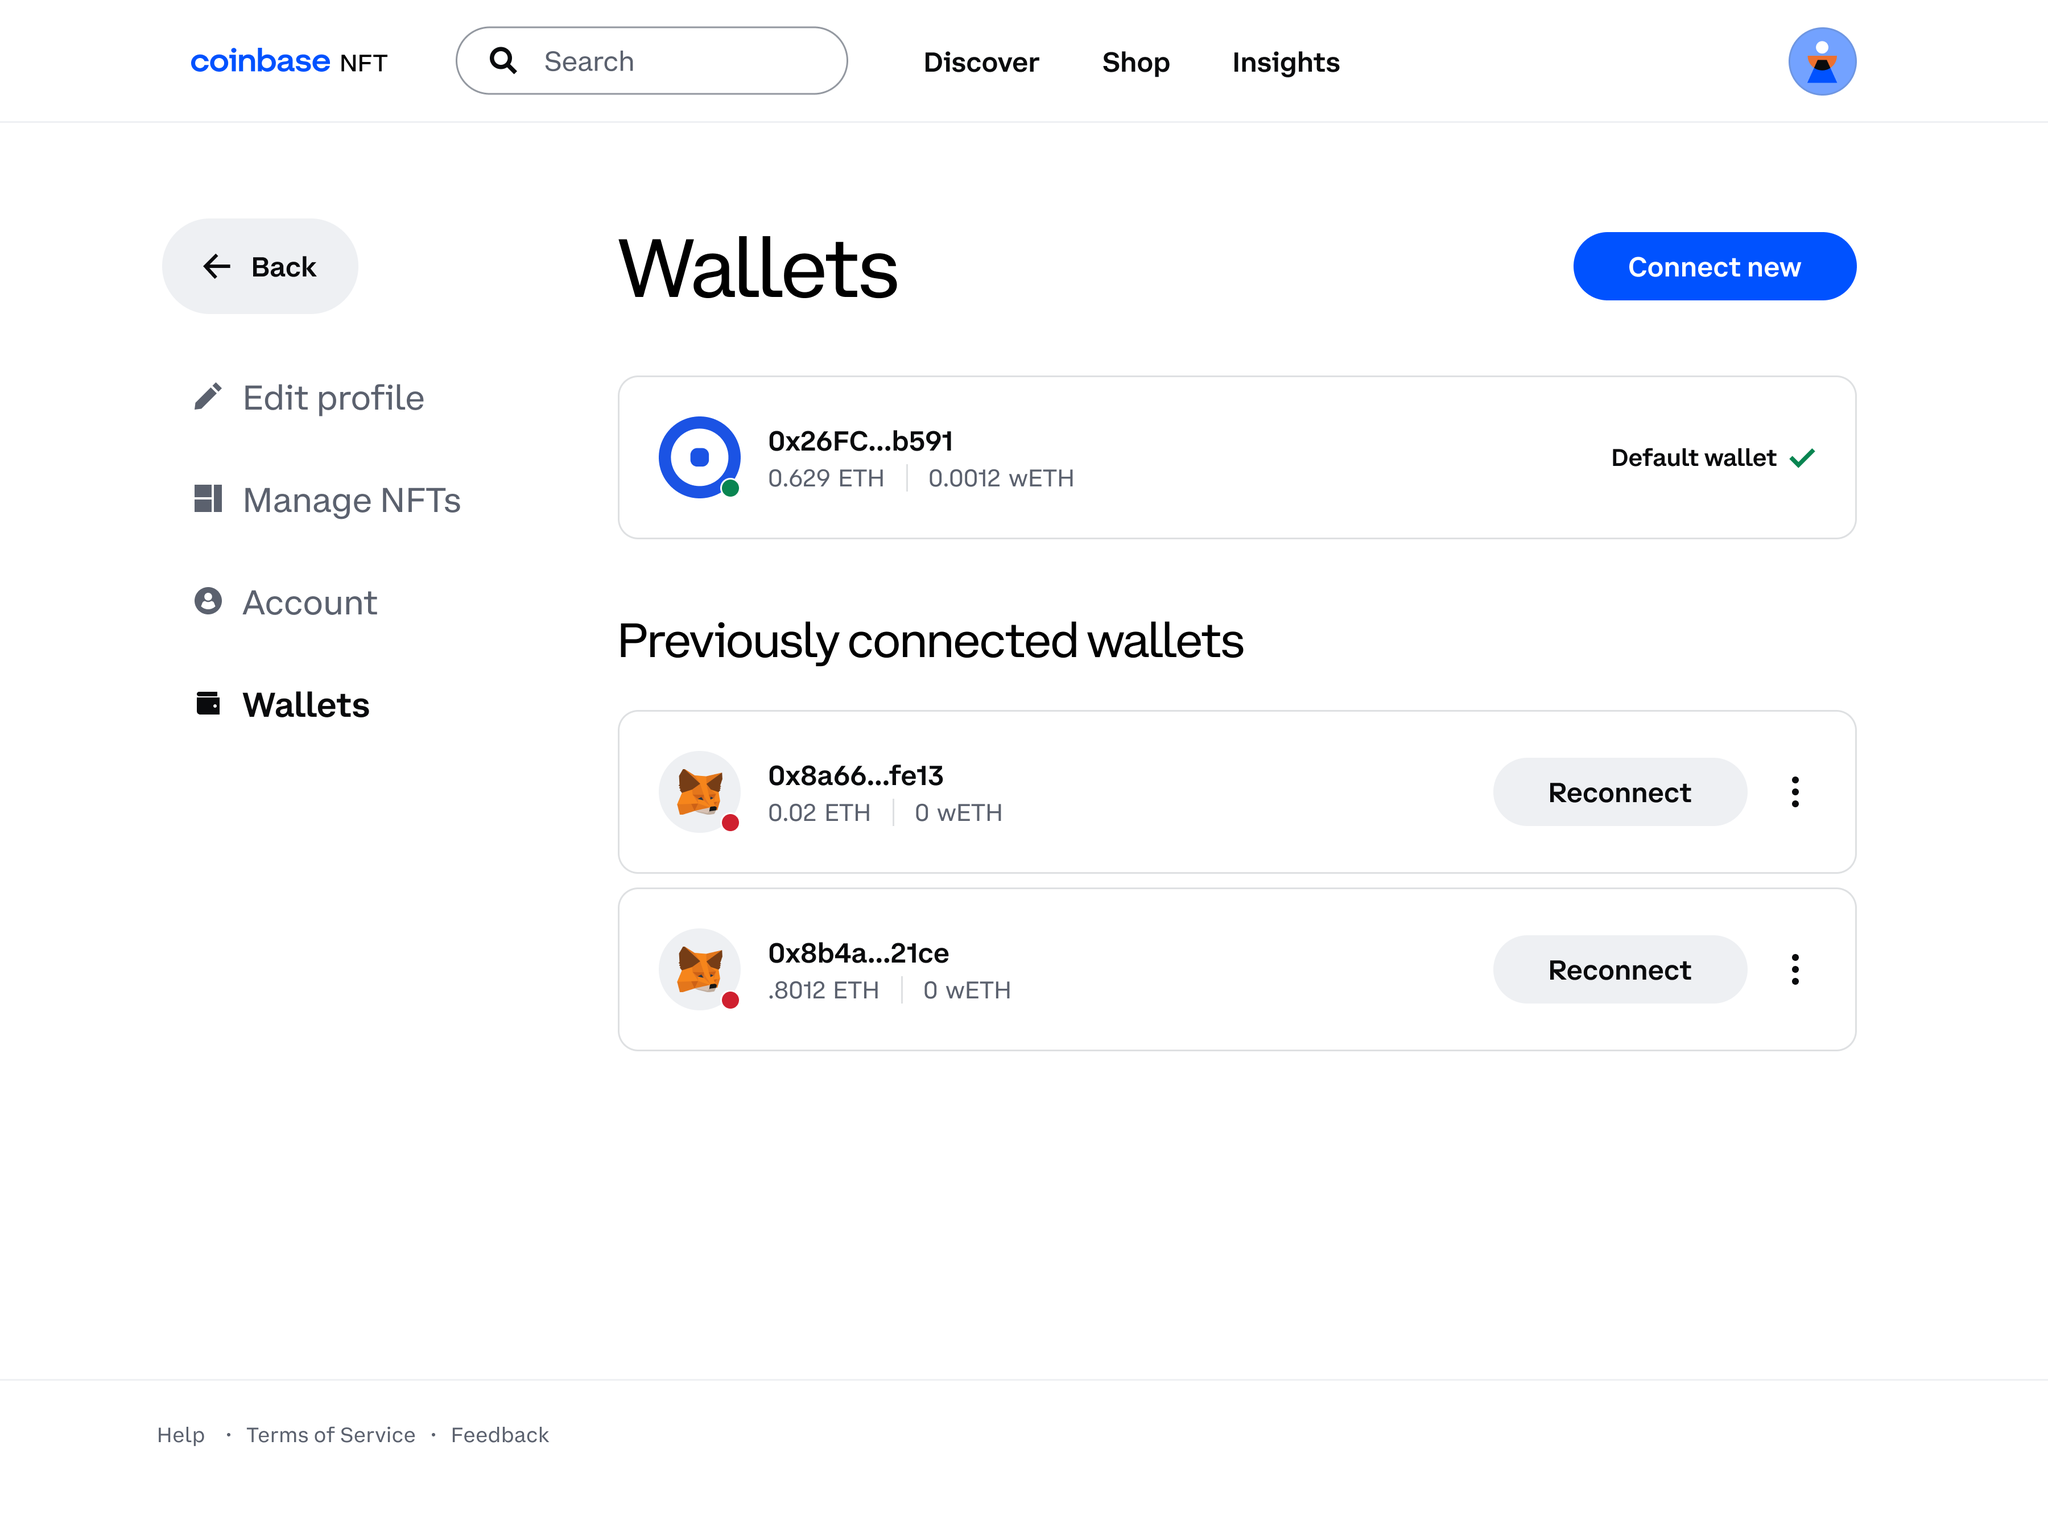The width and height of the screenshot is (2048, 1536).
Task: Click the wallet icon in sidebar
Action: pos(207,704)
